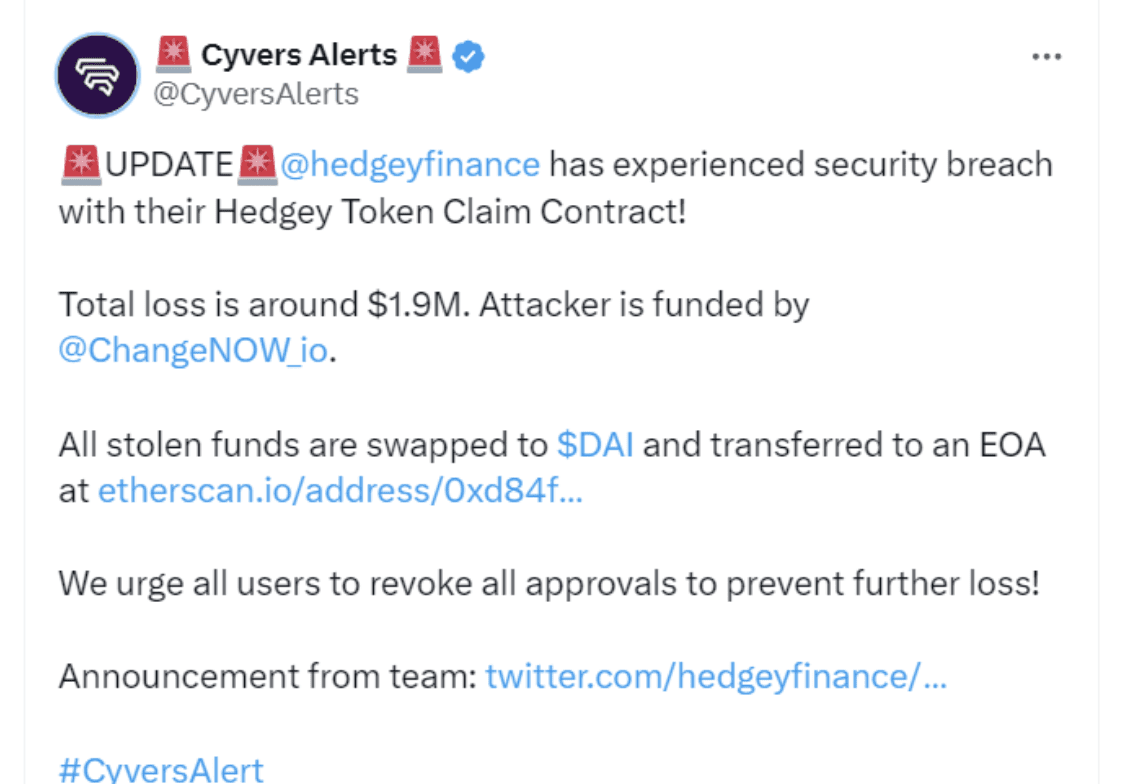Screen dimensions: 1138x784
Task: Click the siren emoji left of Cyvers Alerts name
Action: (174, 54)
